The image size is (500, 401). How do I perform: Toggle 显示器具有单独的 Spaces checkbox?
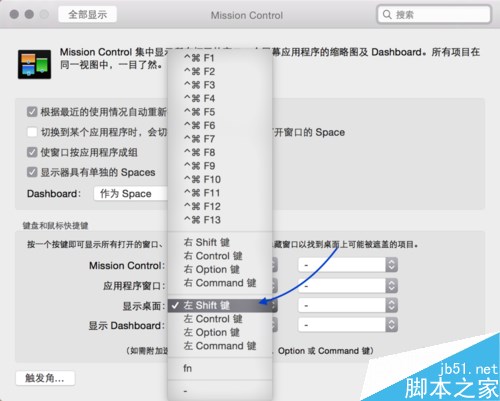click(32, 172)
